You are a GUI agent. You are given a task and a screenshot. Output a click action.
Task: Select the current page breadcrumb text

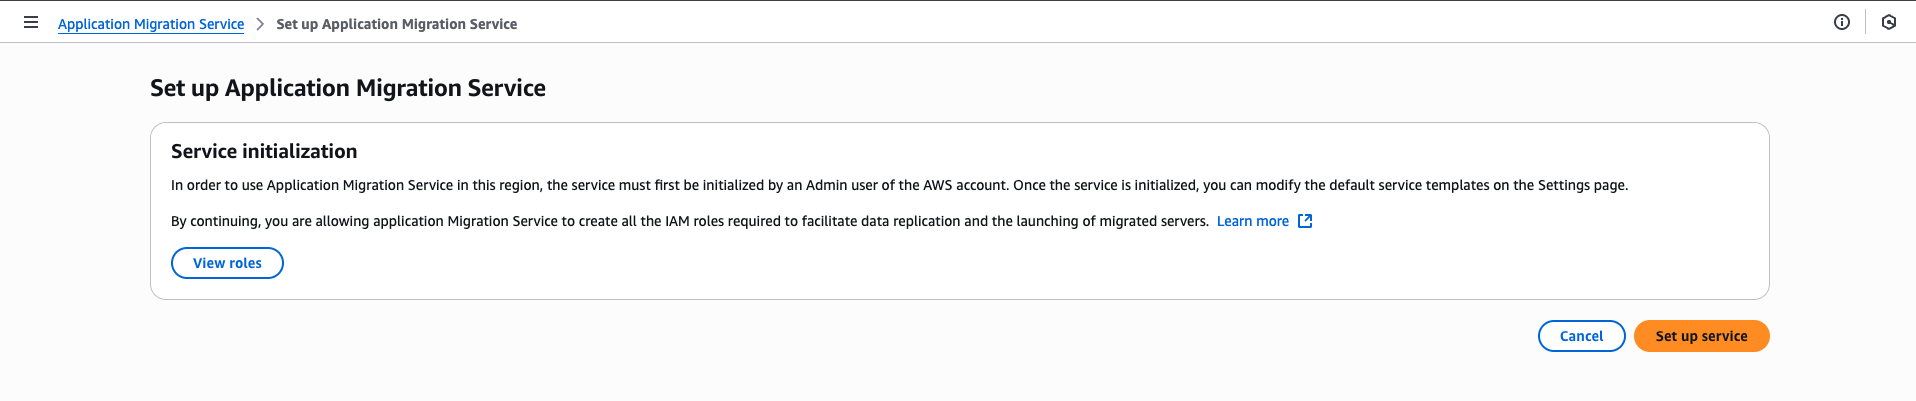point(396,24)
